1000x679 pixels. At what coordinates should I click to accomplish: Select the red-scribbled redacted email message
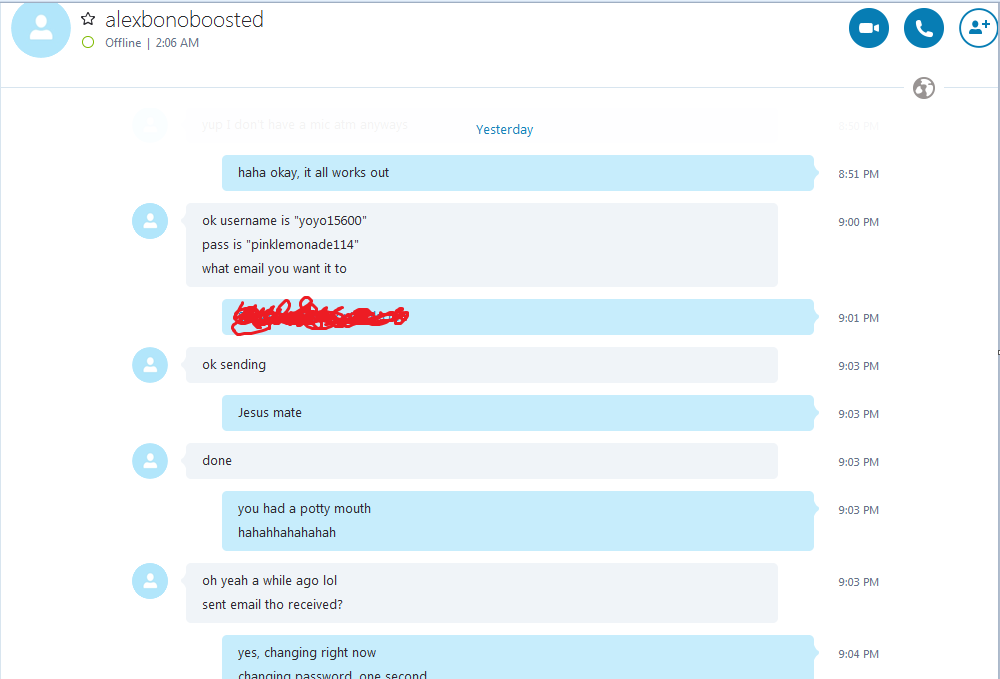519,317
